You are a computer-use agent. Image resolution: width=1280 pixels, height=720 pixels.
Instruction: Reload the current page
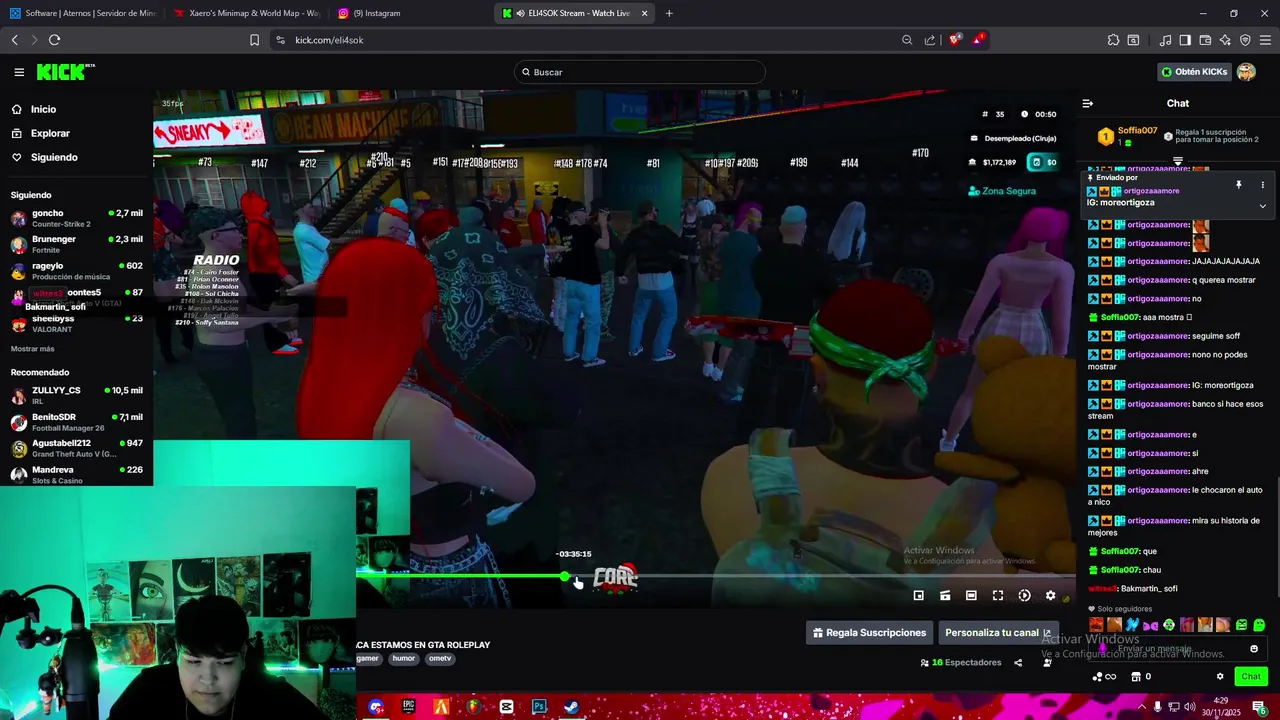pyautogui.click(x=54, y=40)
